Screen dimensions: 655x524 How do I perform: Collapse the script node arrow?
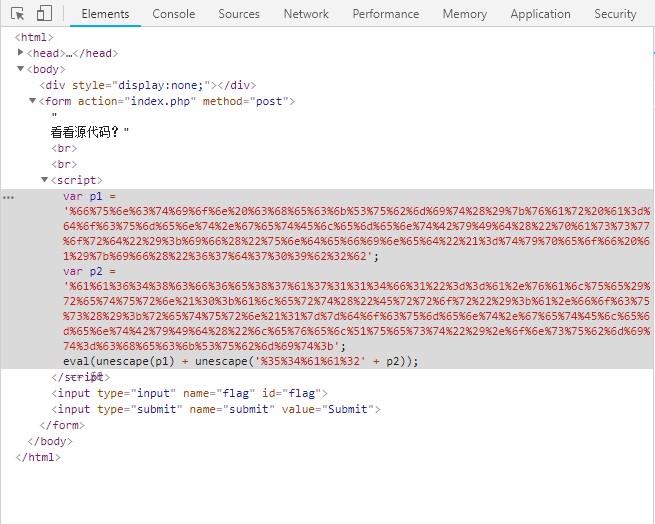tap(44, 179)
